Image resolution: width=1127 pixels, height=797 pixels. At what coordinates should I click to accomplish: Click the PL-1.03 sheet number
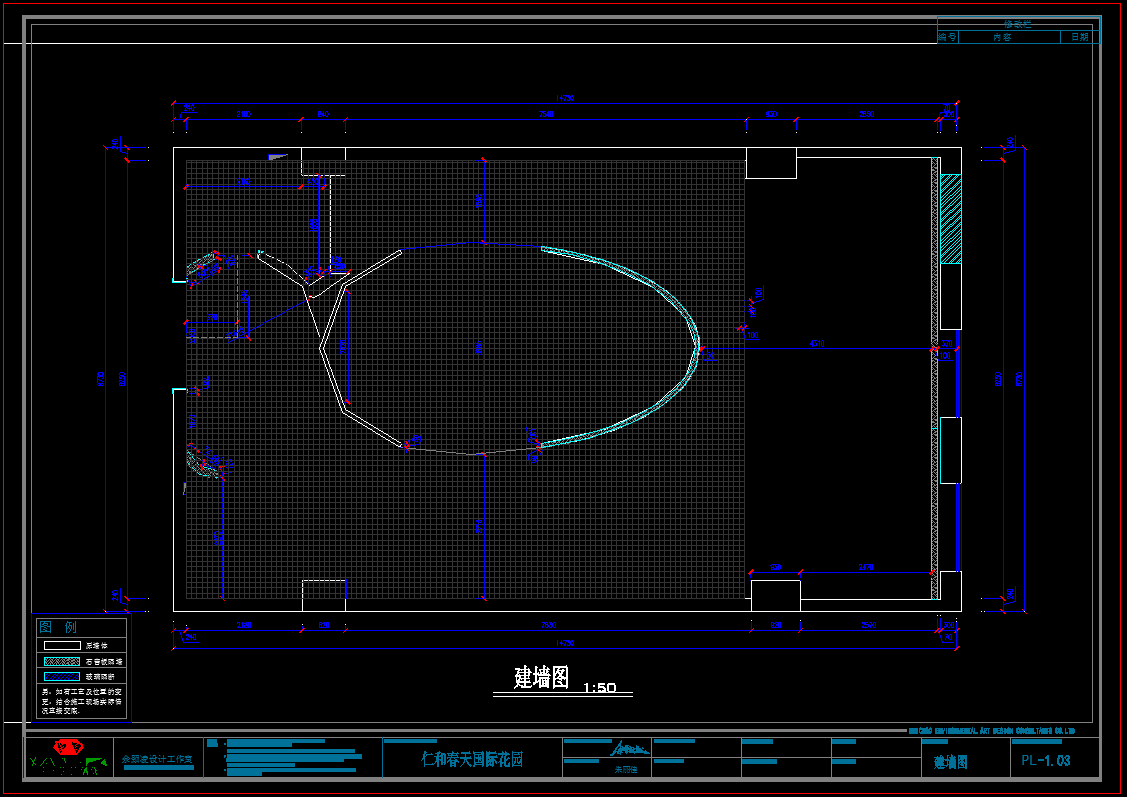point(1046,760)
